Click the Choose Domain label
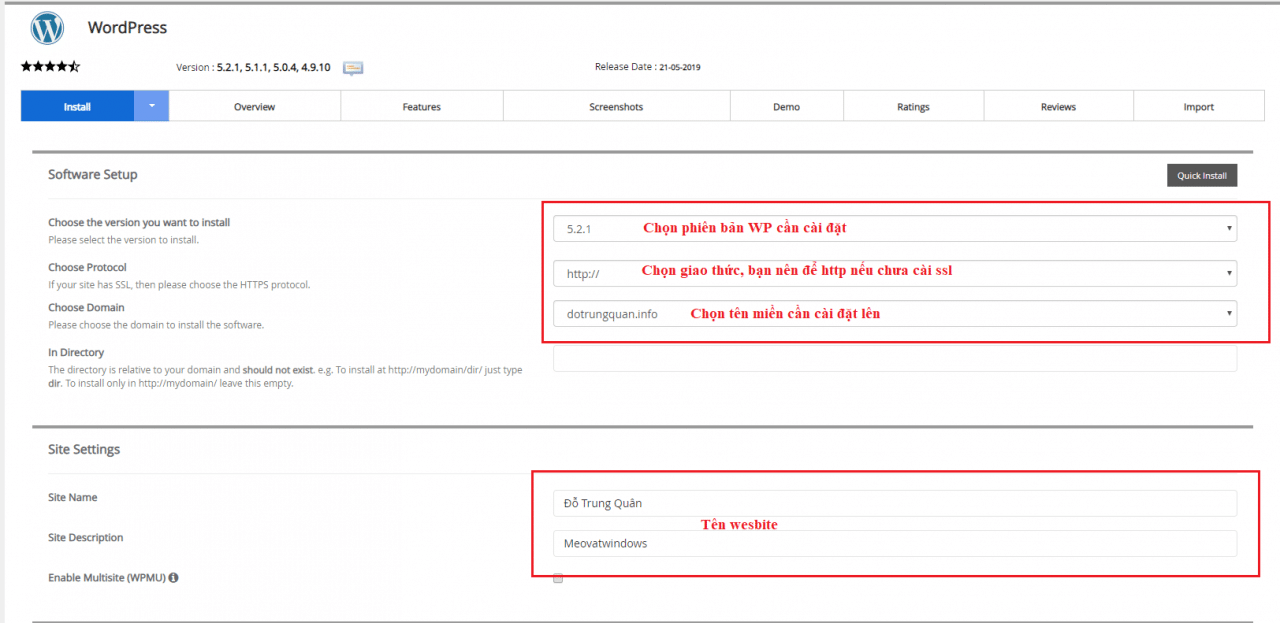Screen dimensions: 1280x623 coord(86,307)
